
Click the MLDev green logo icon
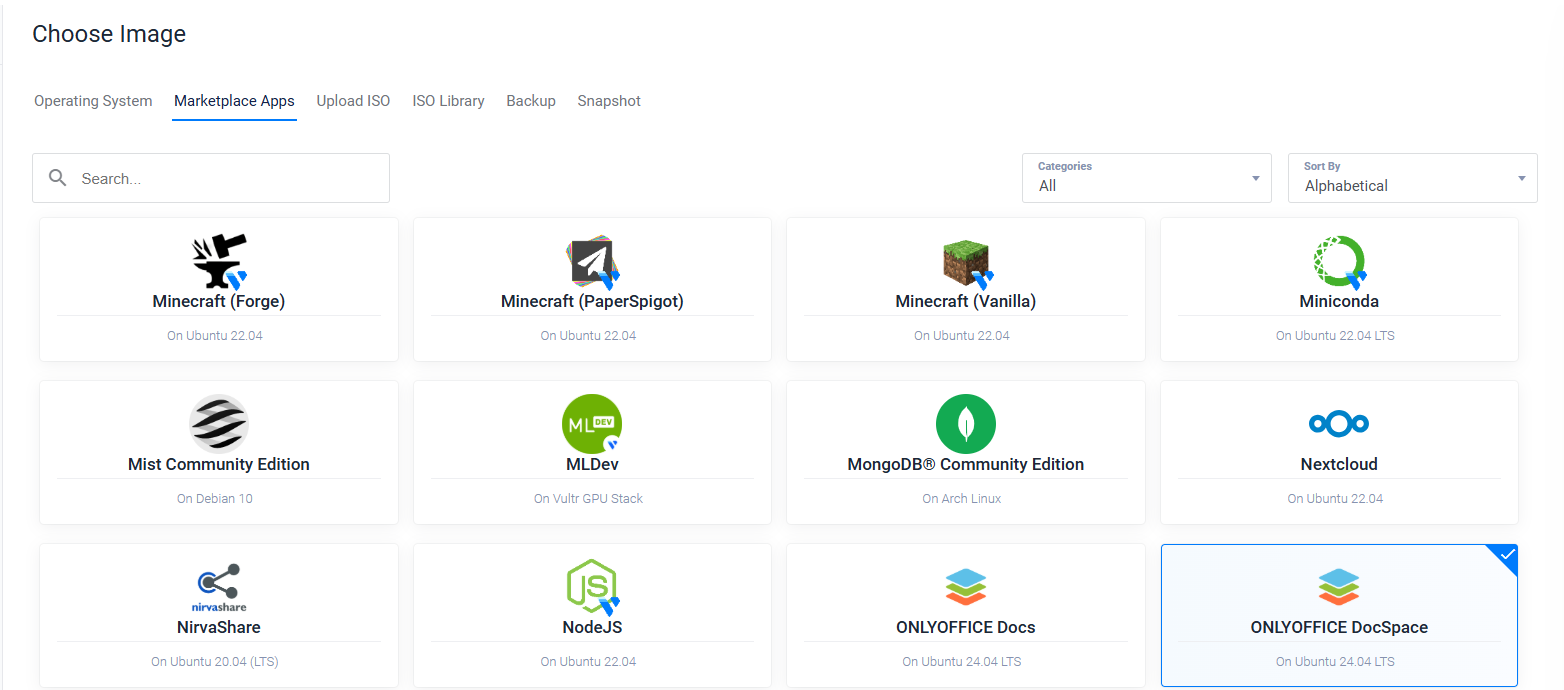tap(592, 424)
